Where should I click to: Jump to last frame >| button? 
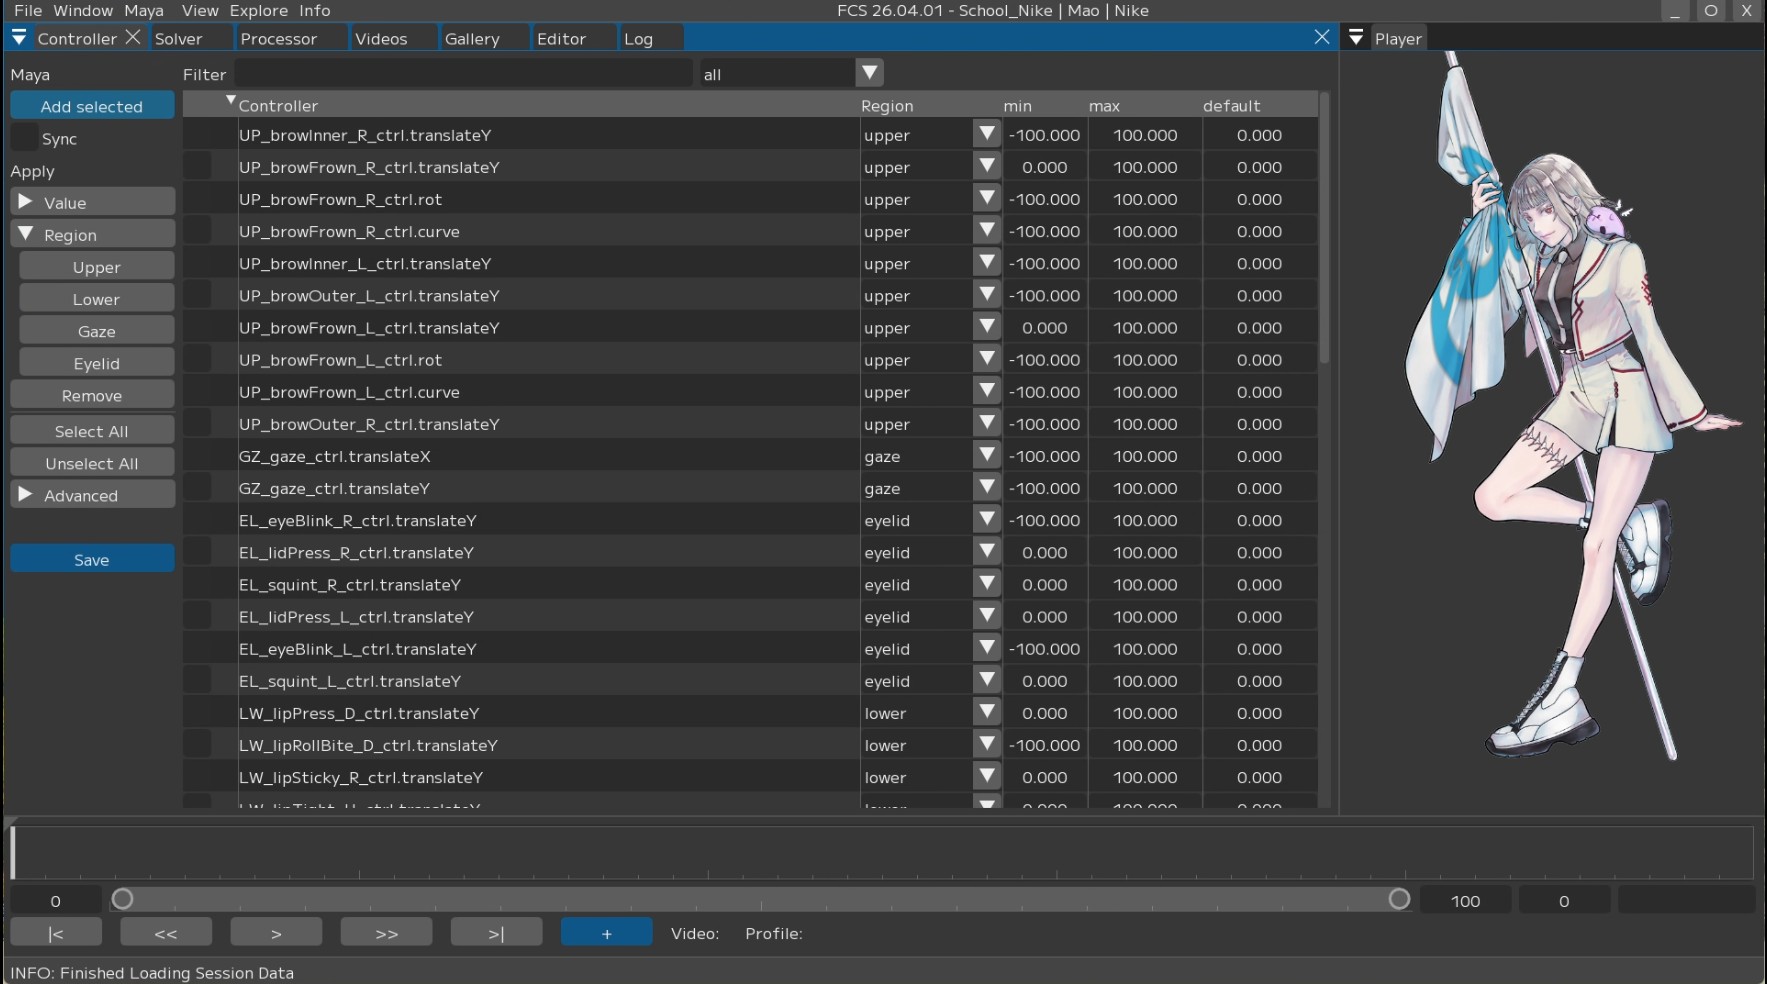(x=496, y=933)
